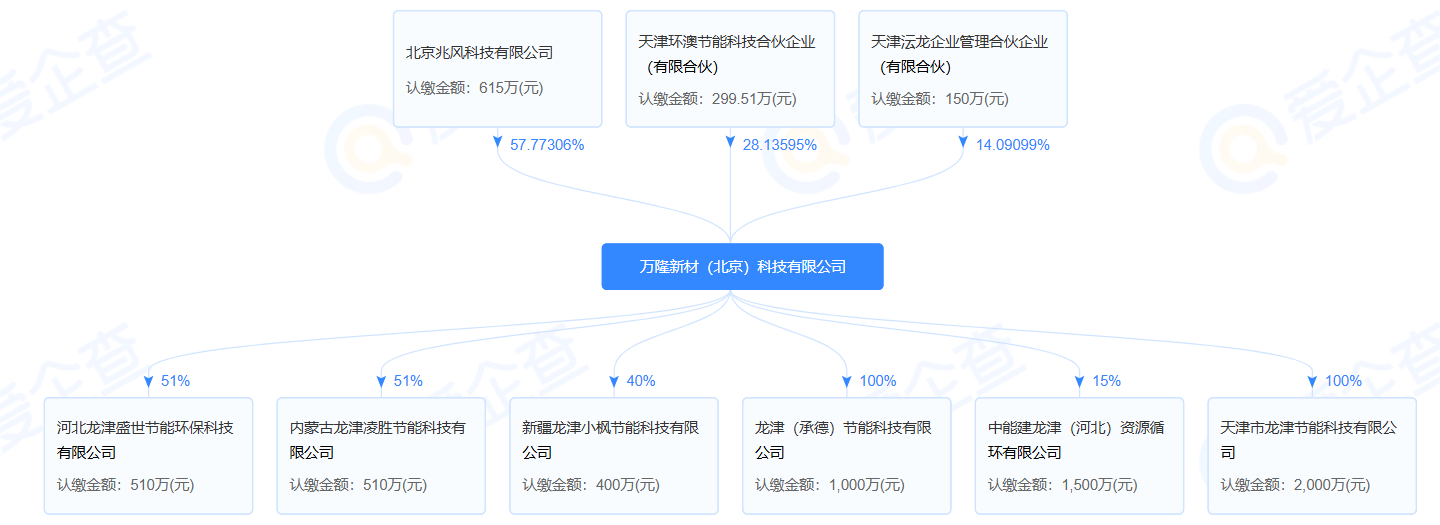The height and width of the screenshot is (525, 1440).
Task: Select the 内蒙古龙津凌胜节能科技有限公司 subsidiary card
Action: [381, 455]
